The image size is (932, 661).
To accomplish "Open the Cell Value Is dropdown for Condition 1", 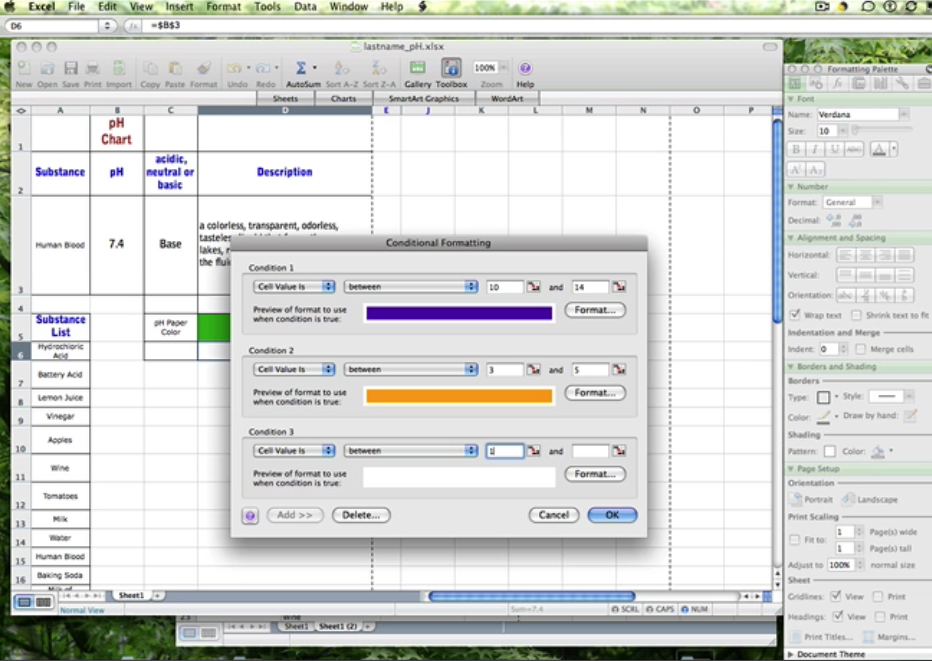I will pos(293,286).
